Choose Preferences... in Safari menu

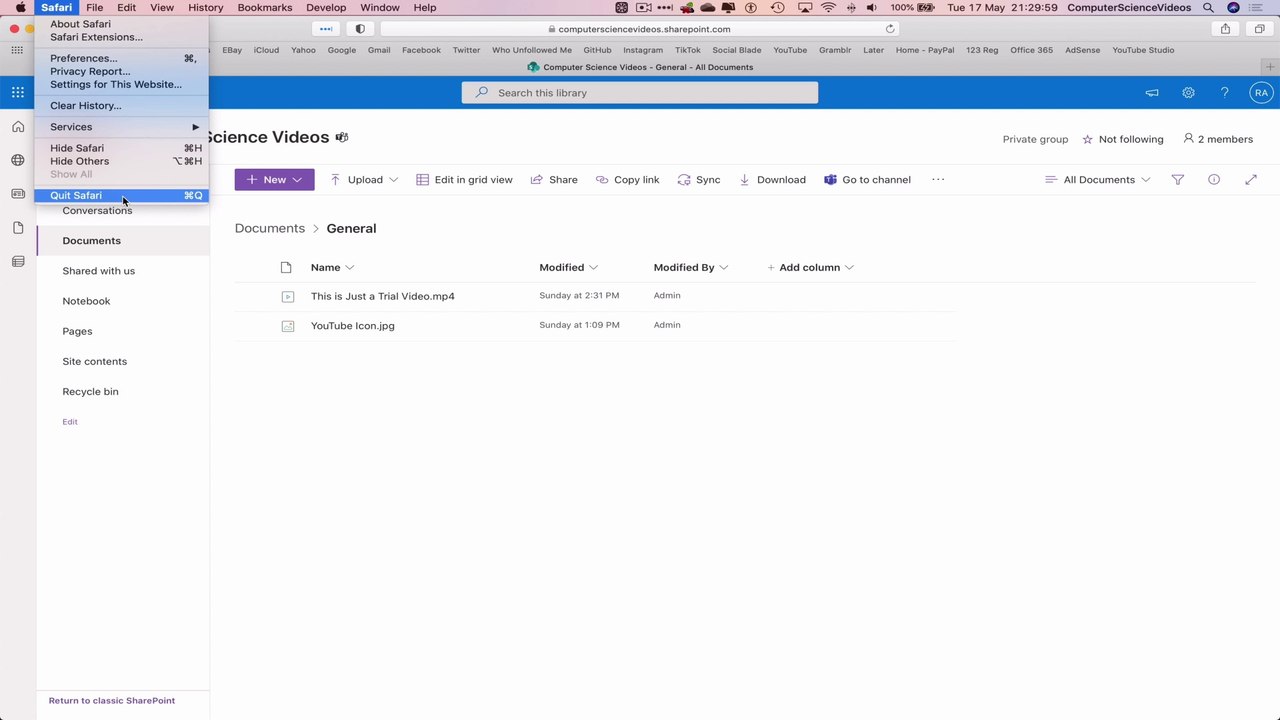point(122,58)
